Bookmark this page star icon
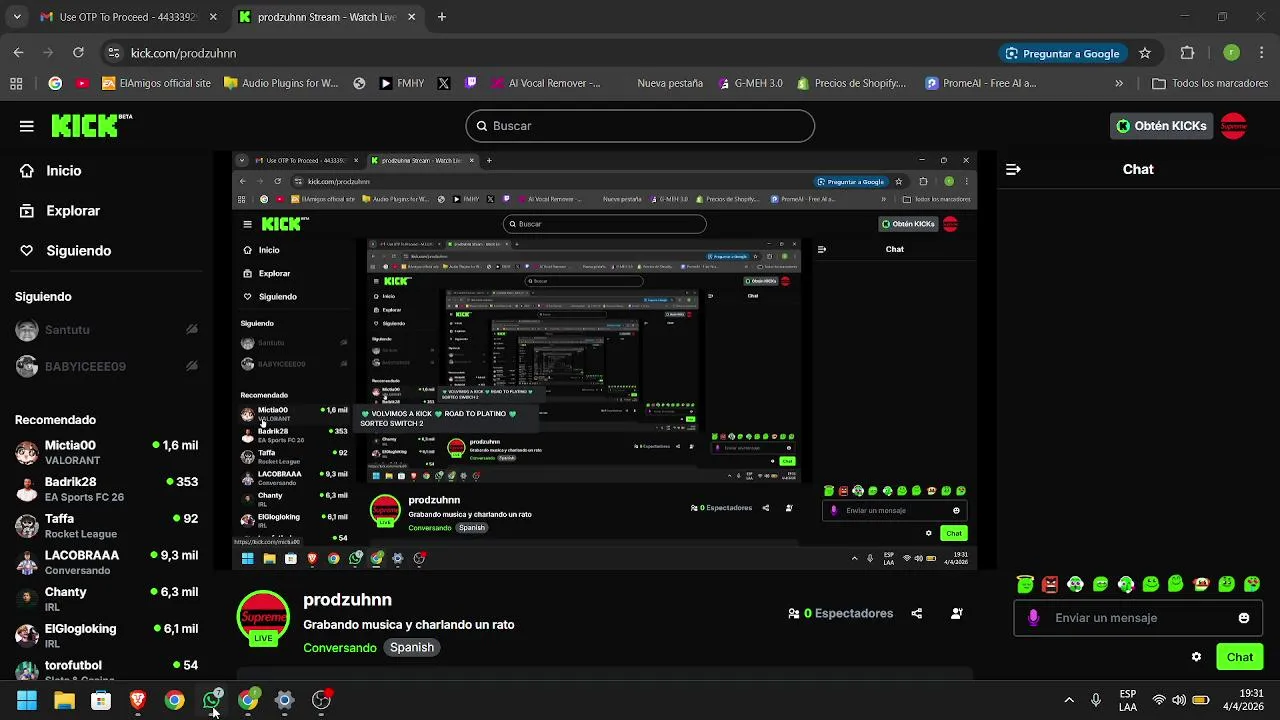 tap(1145, 53)
